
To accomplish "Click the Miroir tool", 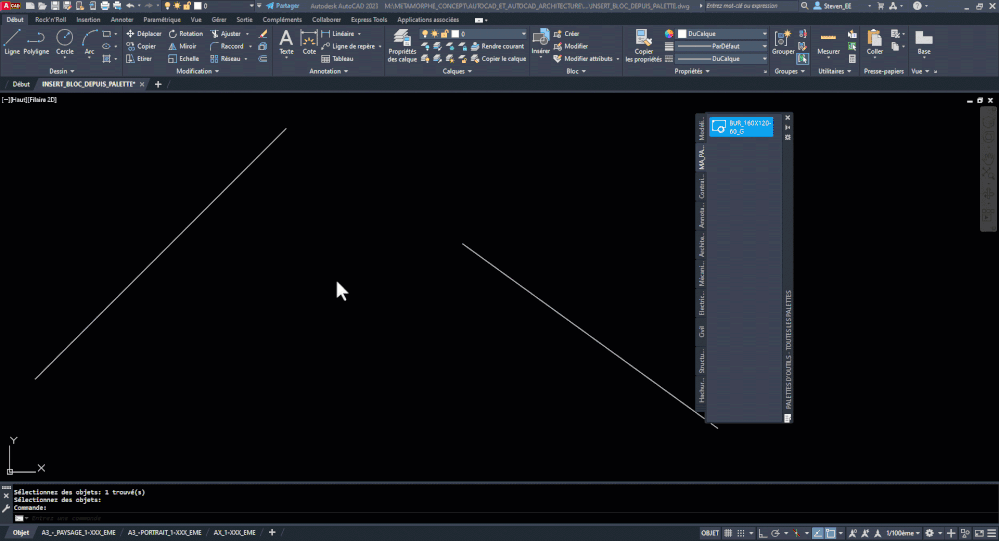I will (182, 47).
